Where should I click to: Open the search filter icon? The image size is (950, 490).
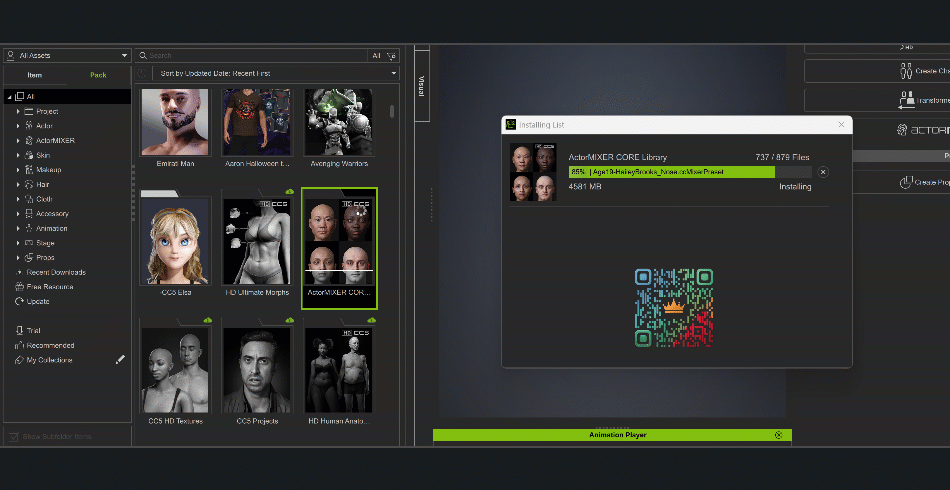tap(391, 56)
